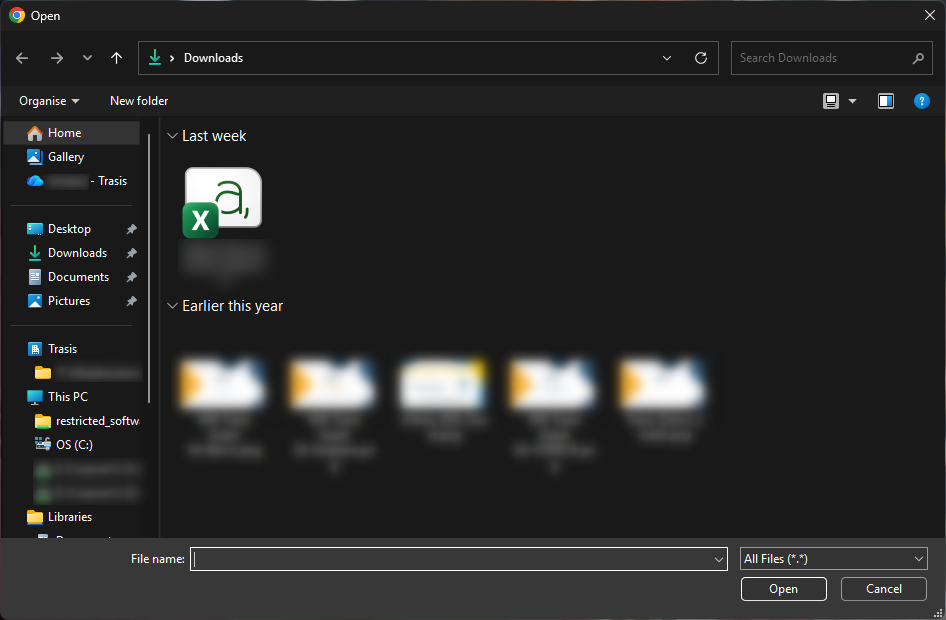Open Downloads in quick access
Viewport: 946px width, 620px height.
click(x=77, y=253)
